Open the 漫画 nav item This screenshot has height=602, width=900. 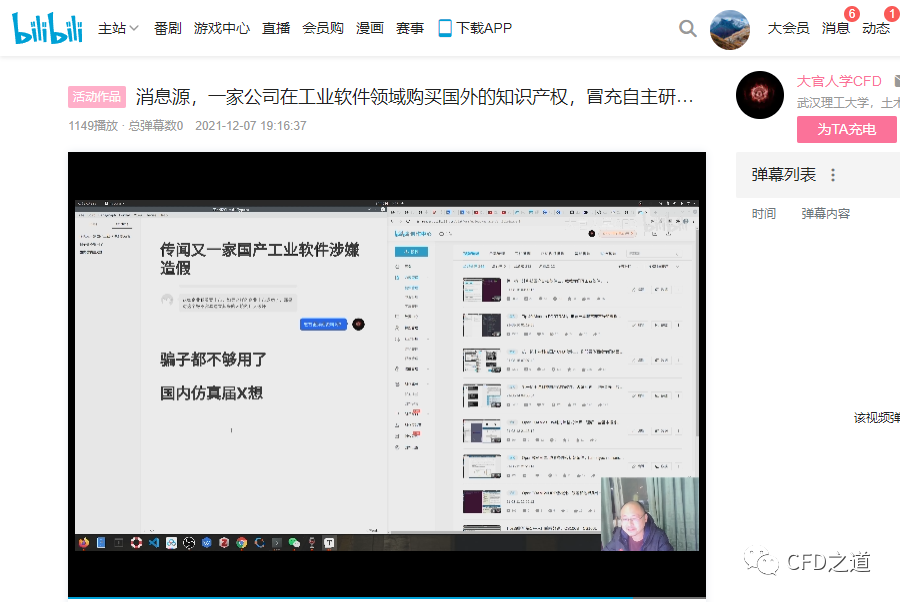click(x=370, y=28)
